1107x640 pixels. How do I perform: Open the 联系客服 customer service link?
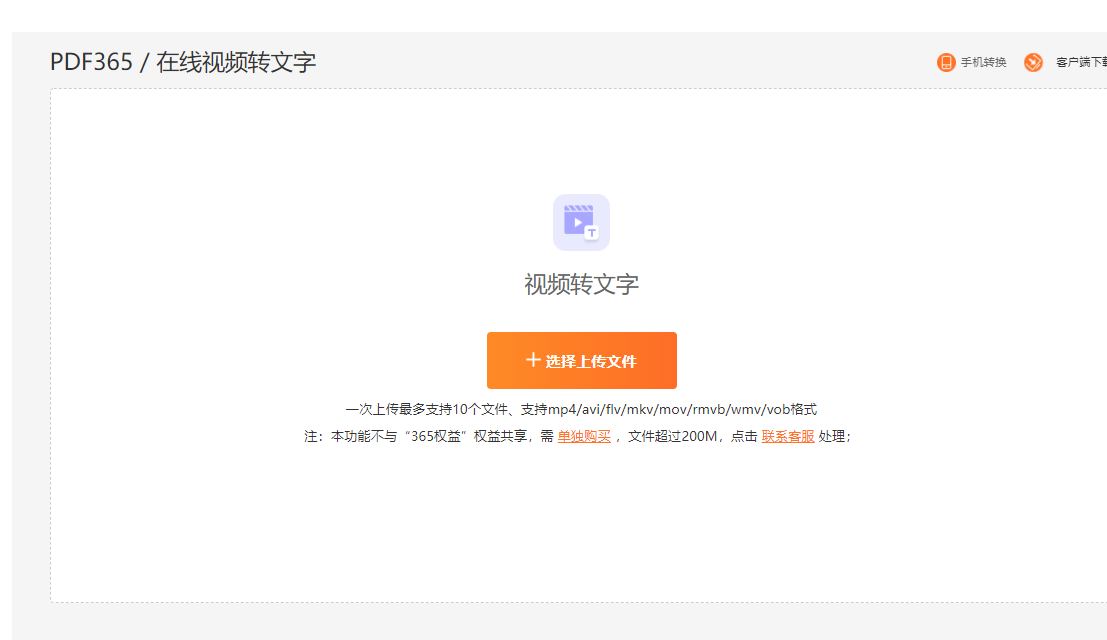pyautogui.click(x=788, y=436)
